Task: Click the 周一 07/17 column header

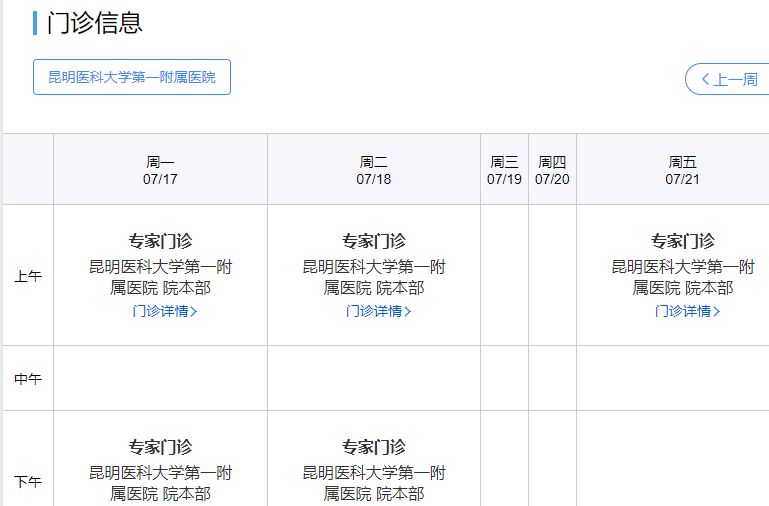Action: click(x=160, y=170)
